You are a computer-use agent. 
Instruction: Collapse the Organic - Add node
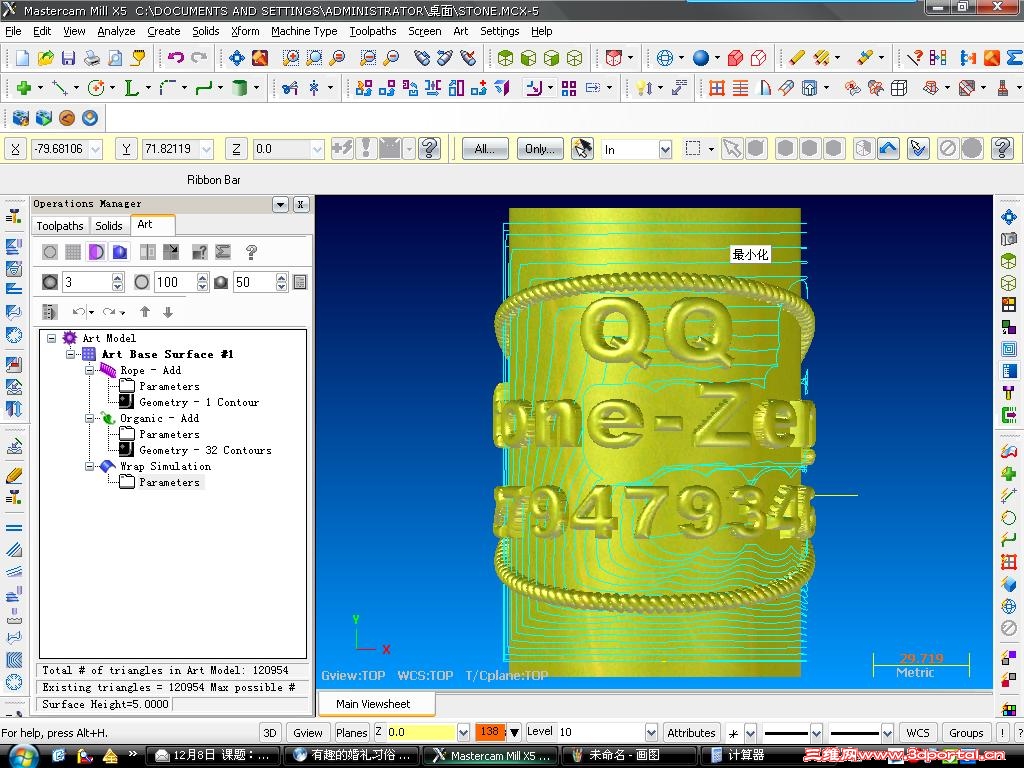(89, 418)
